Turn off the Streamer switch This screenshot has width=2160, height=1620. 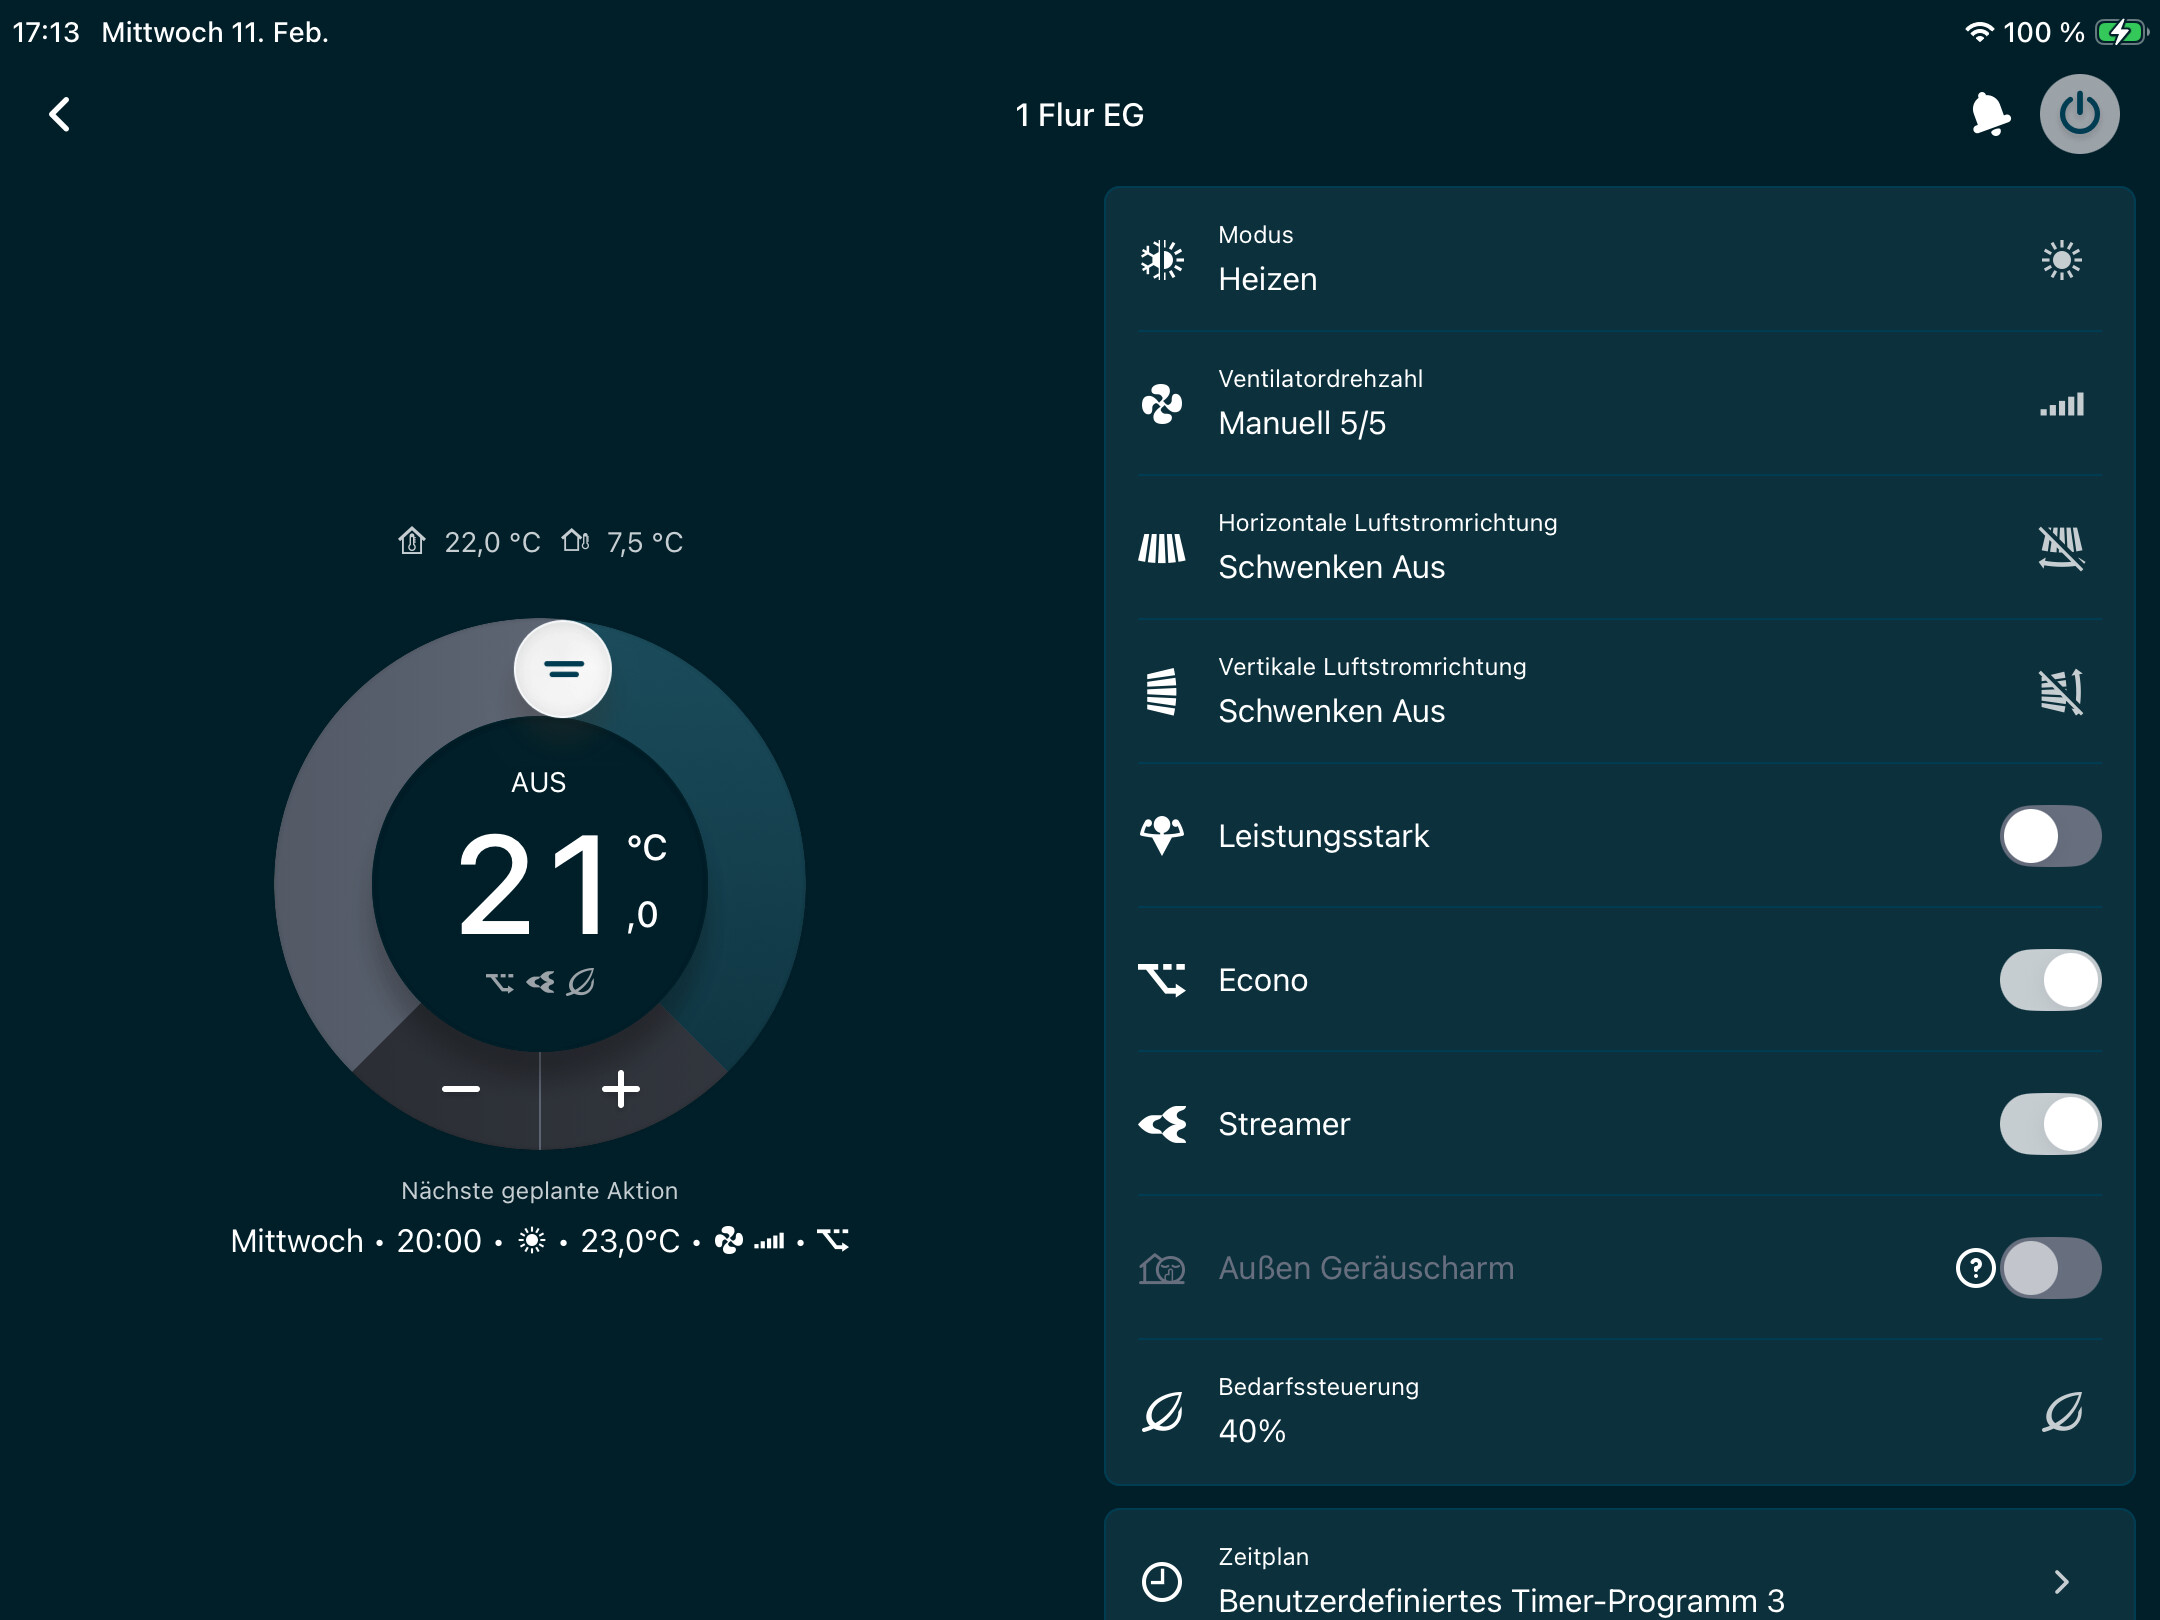click(2050, 1124)
